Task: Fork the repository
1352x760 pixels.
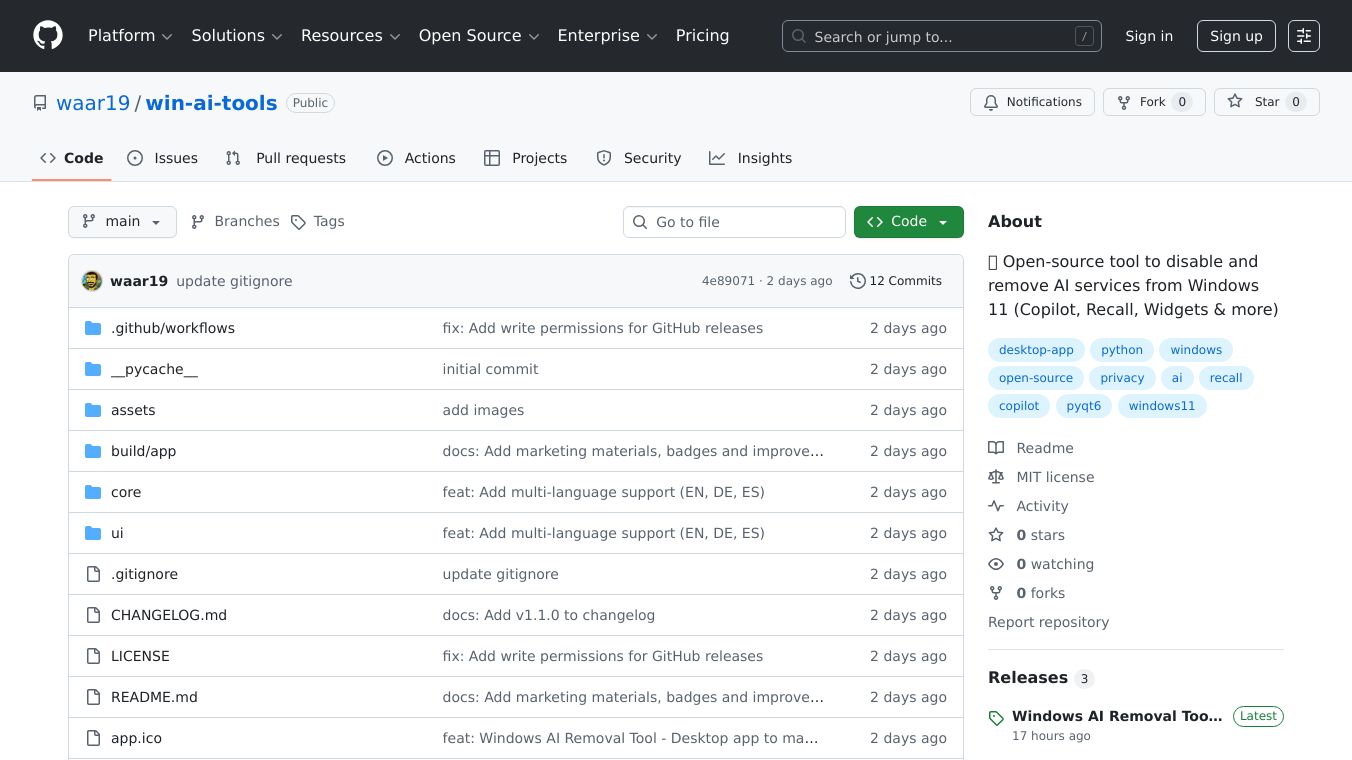Action: 1153,102
